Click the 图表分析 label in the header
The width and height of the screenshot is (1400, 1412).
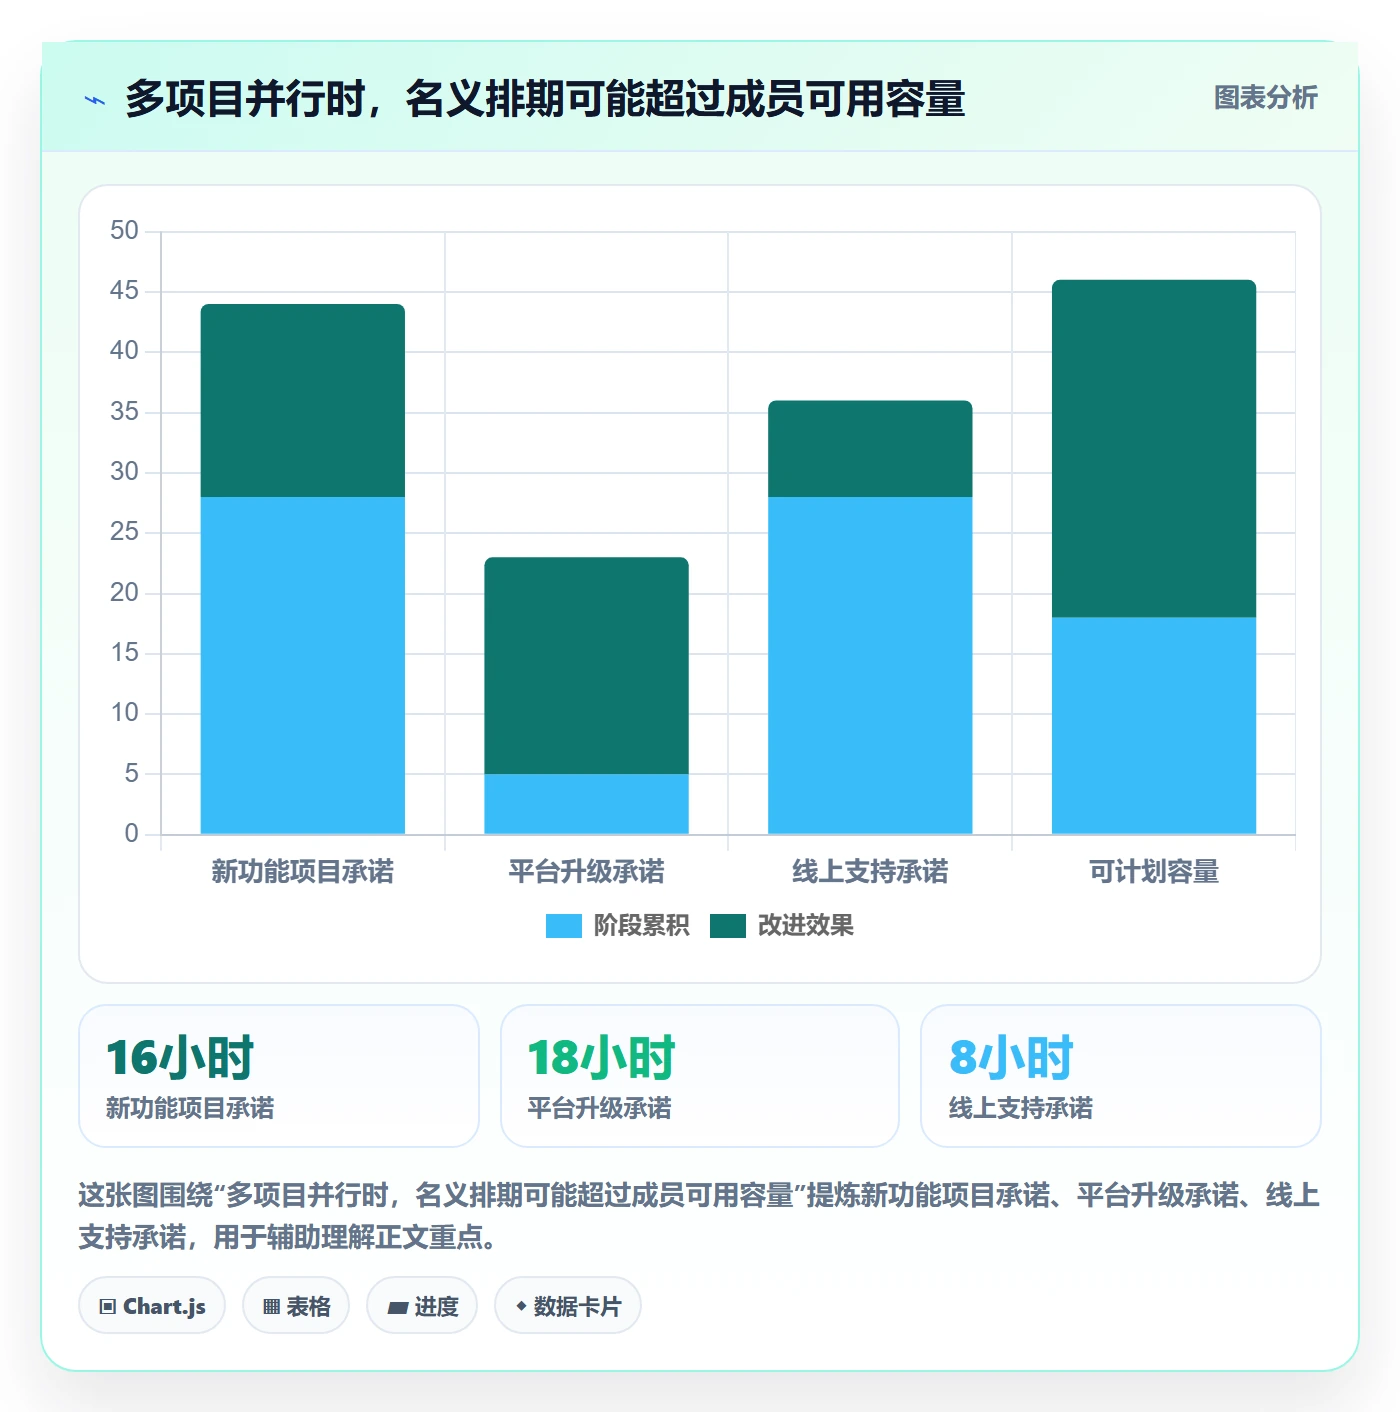pyautogui.click(x=1265, y=98)
